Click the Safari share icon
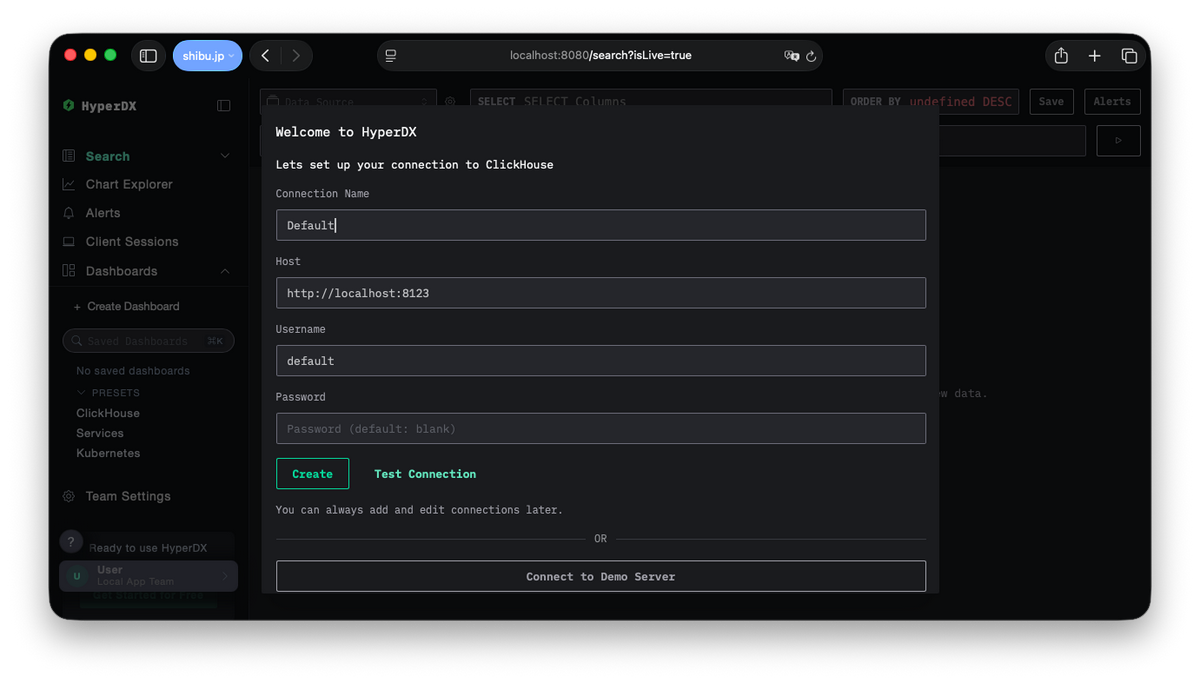The width and height of the screenshot is (1200, 685). (x=1061, y=56)
